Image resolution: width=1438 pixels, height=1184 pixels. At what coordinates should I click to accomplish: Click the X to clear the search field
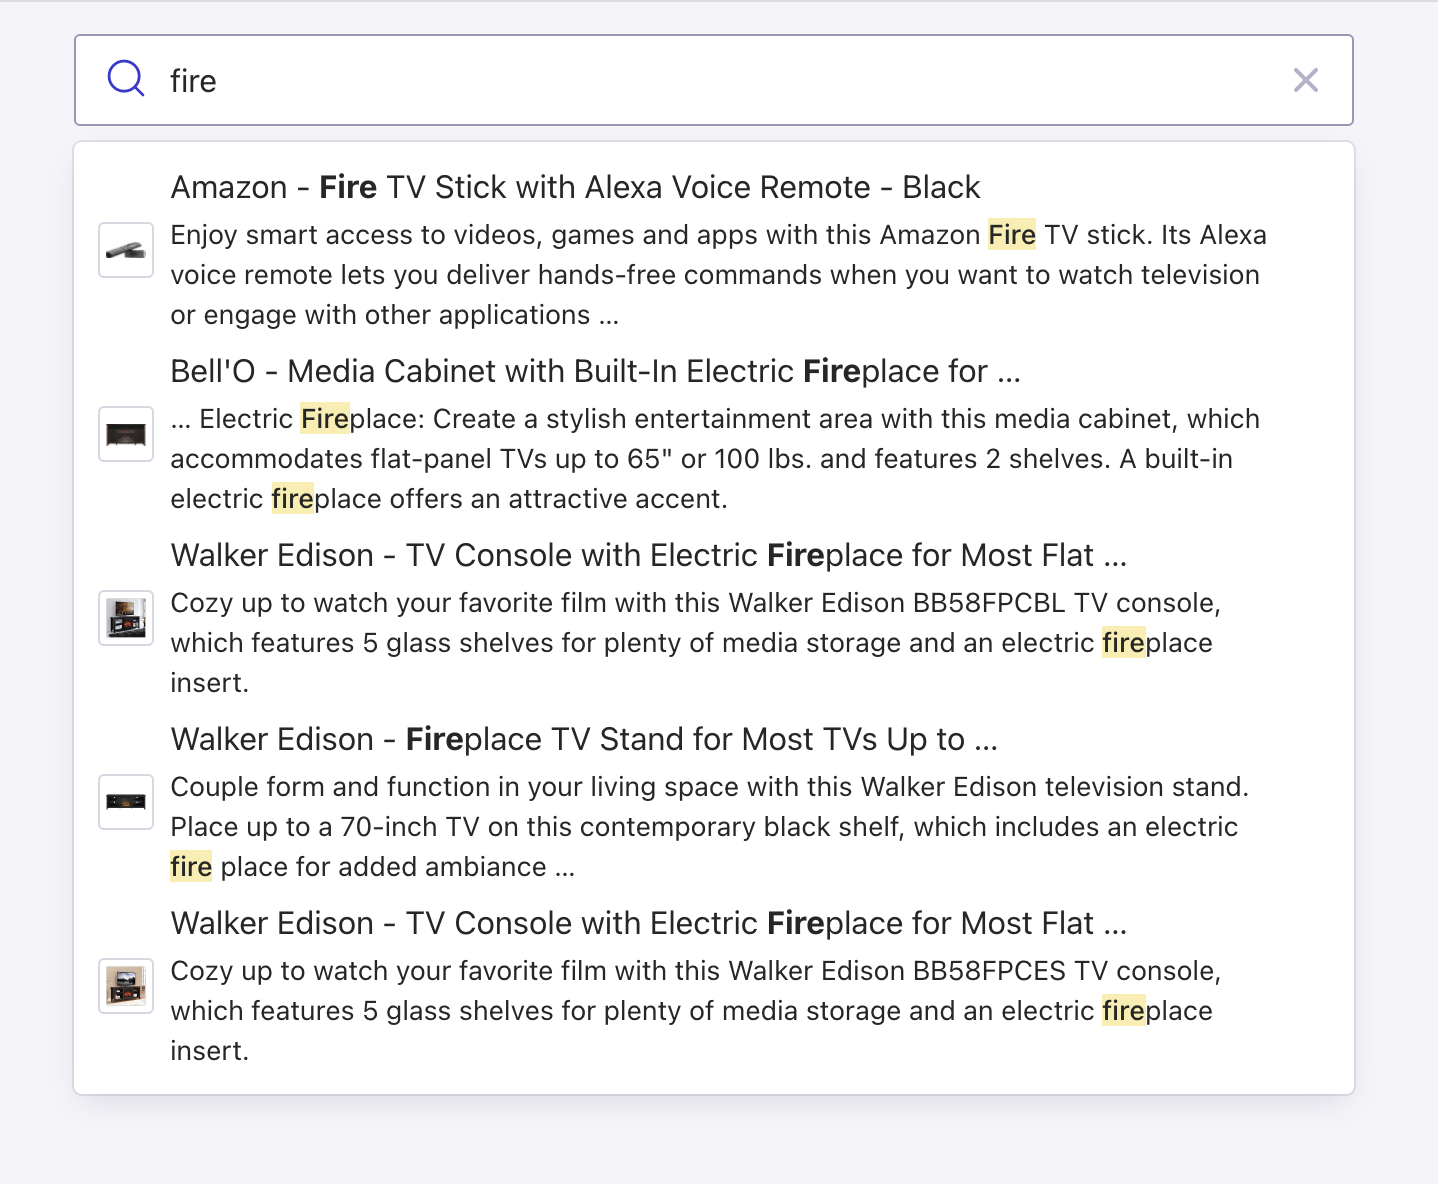click(x=1306, y=80)
